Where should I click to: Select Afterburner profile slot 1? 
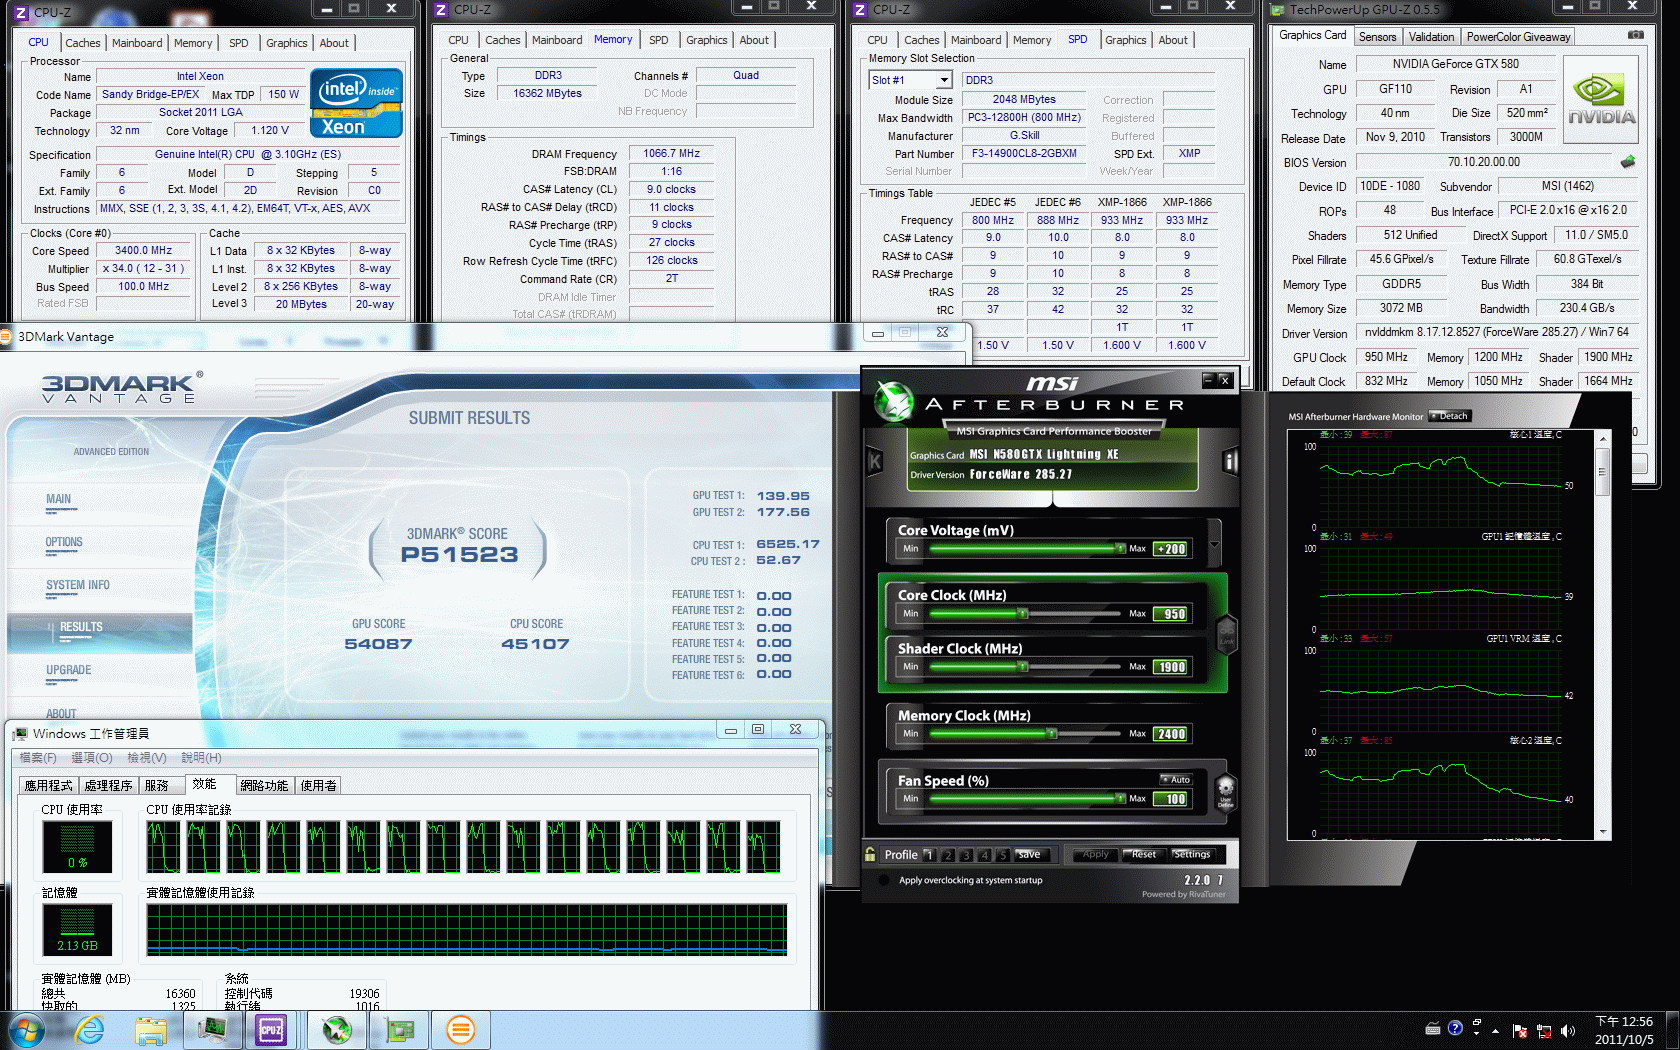pyautogui.click(x=928, y=855)
